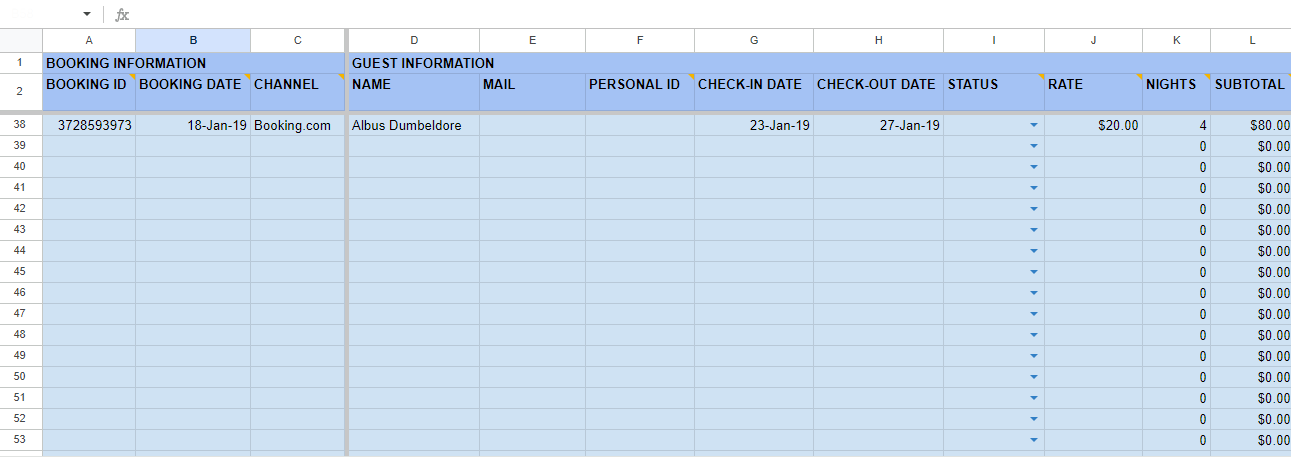The width and height of the screenshot is (1291, 457).
Task: Click the STATUS header cell
Action: [x=994, y=92]
